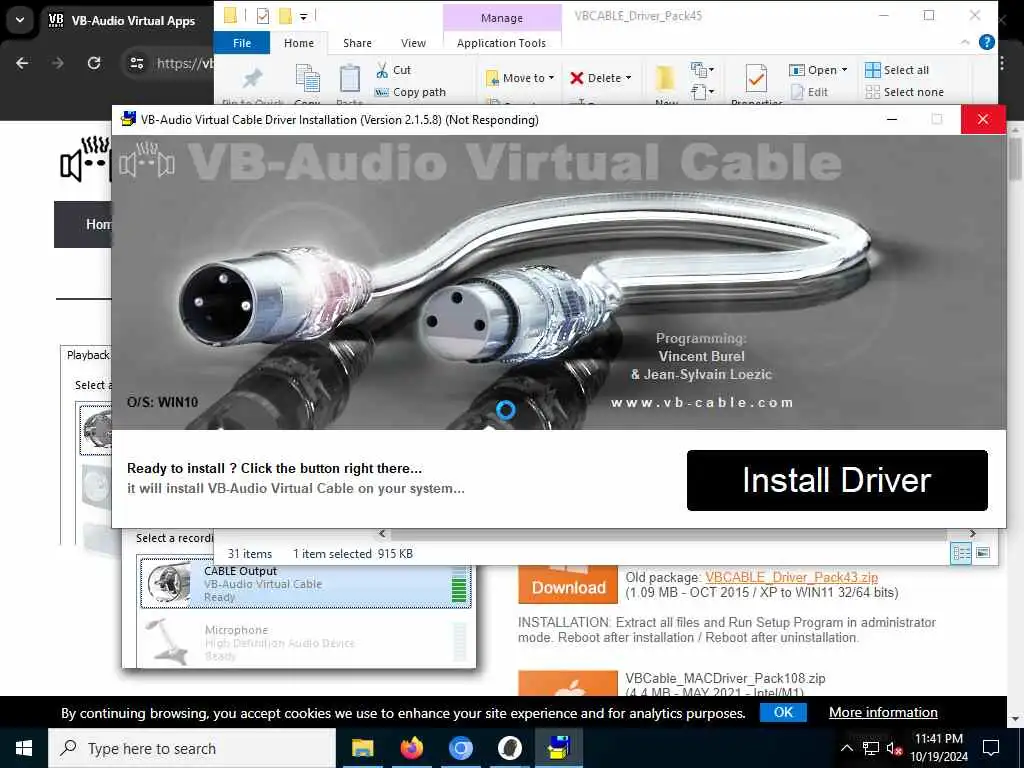This screenshot has width=1024, height=768.
Task: Switch to Home tab in File Explorer ribbon
Action: (x=299, y=43)
